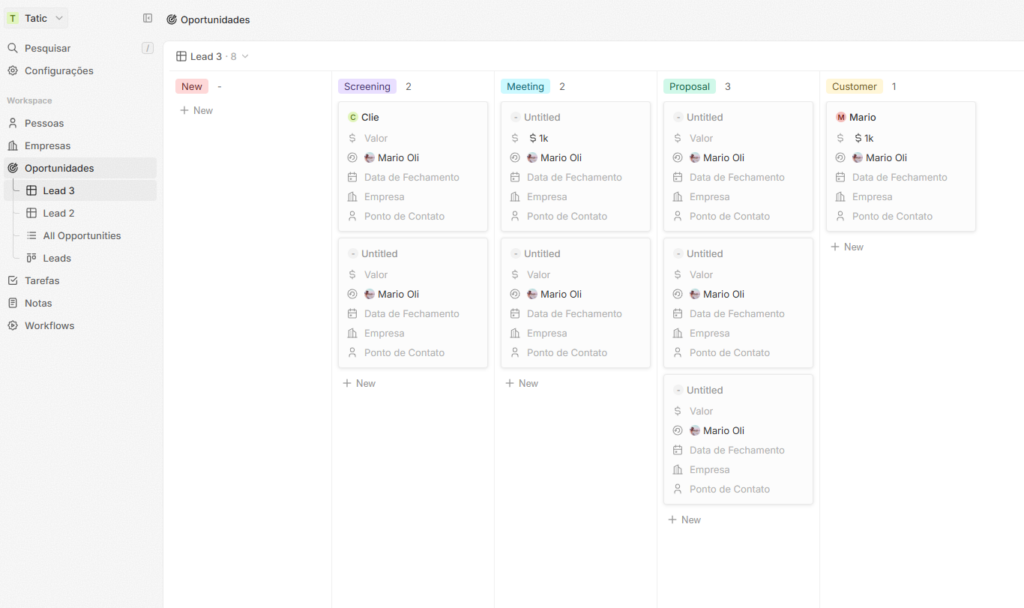Screen dimensions: 1024x608
Task: Open the Tatic workspace dropdown
Action: (x=36, y=18)
